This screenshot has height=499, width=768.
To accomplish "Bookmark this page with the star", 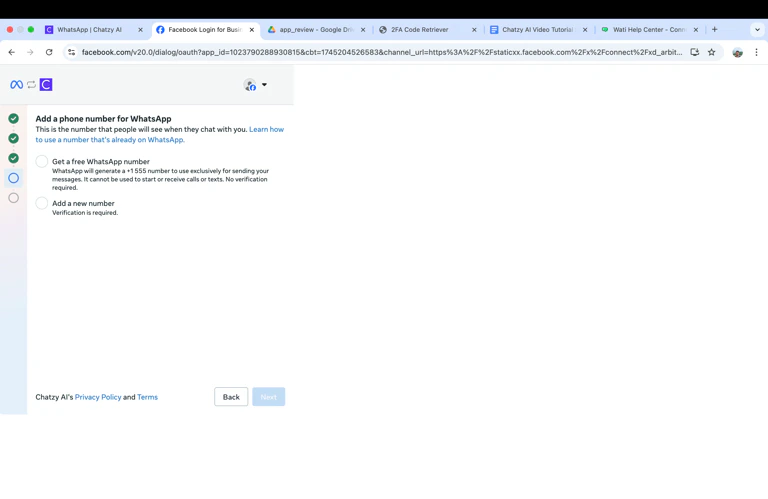I will pos(712,52).
